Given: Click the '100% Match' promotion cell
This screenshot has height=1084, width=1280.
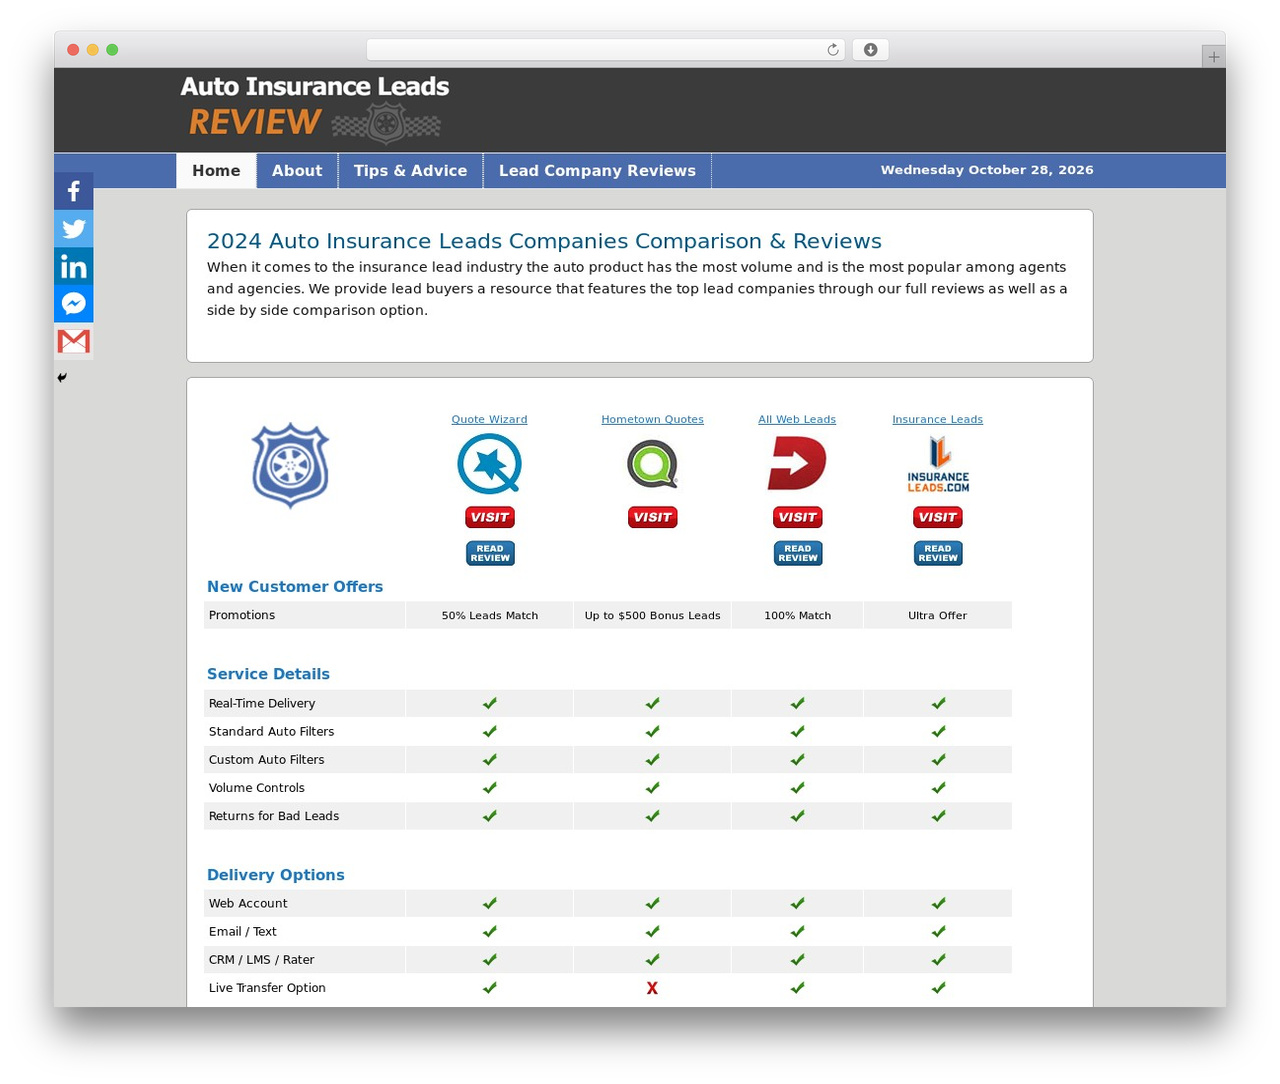Looking at the screenshot, I should pos(798,615).
